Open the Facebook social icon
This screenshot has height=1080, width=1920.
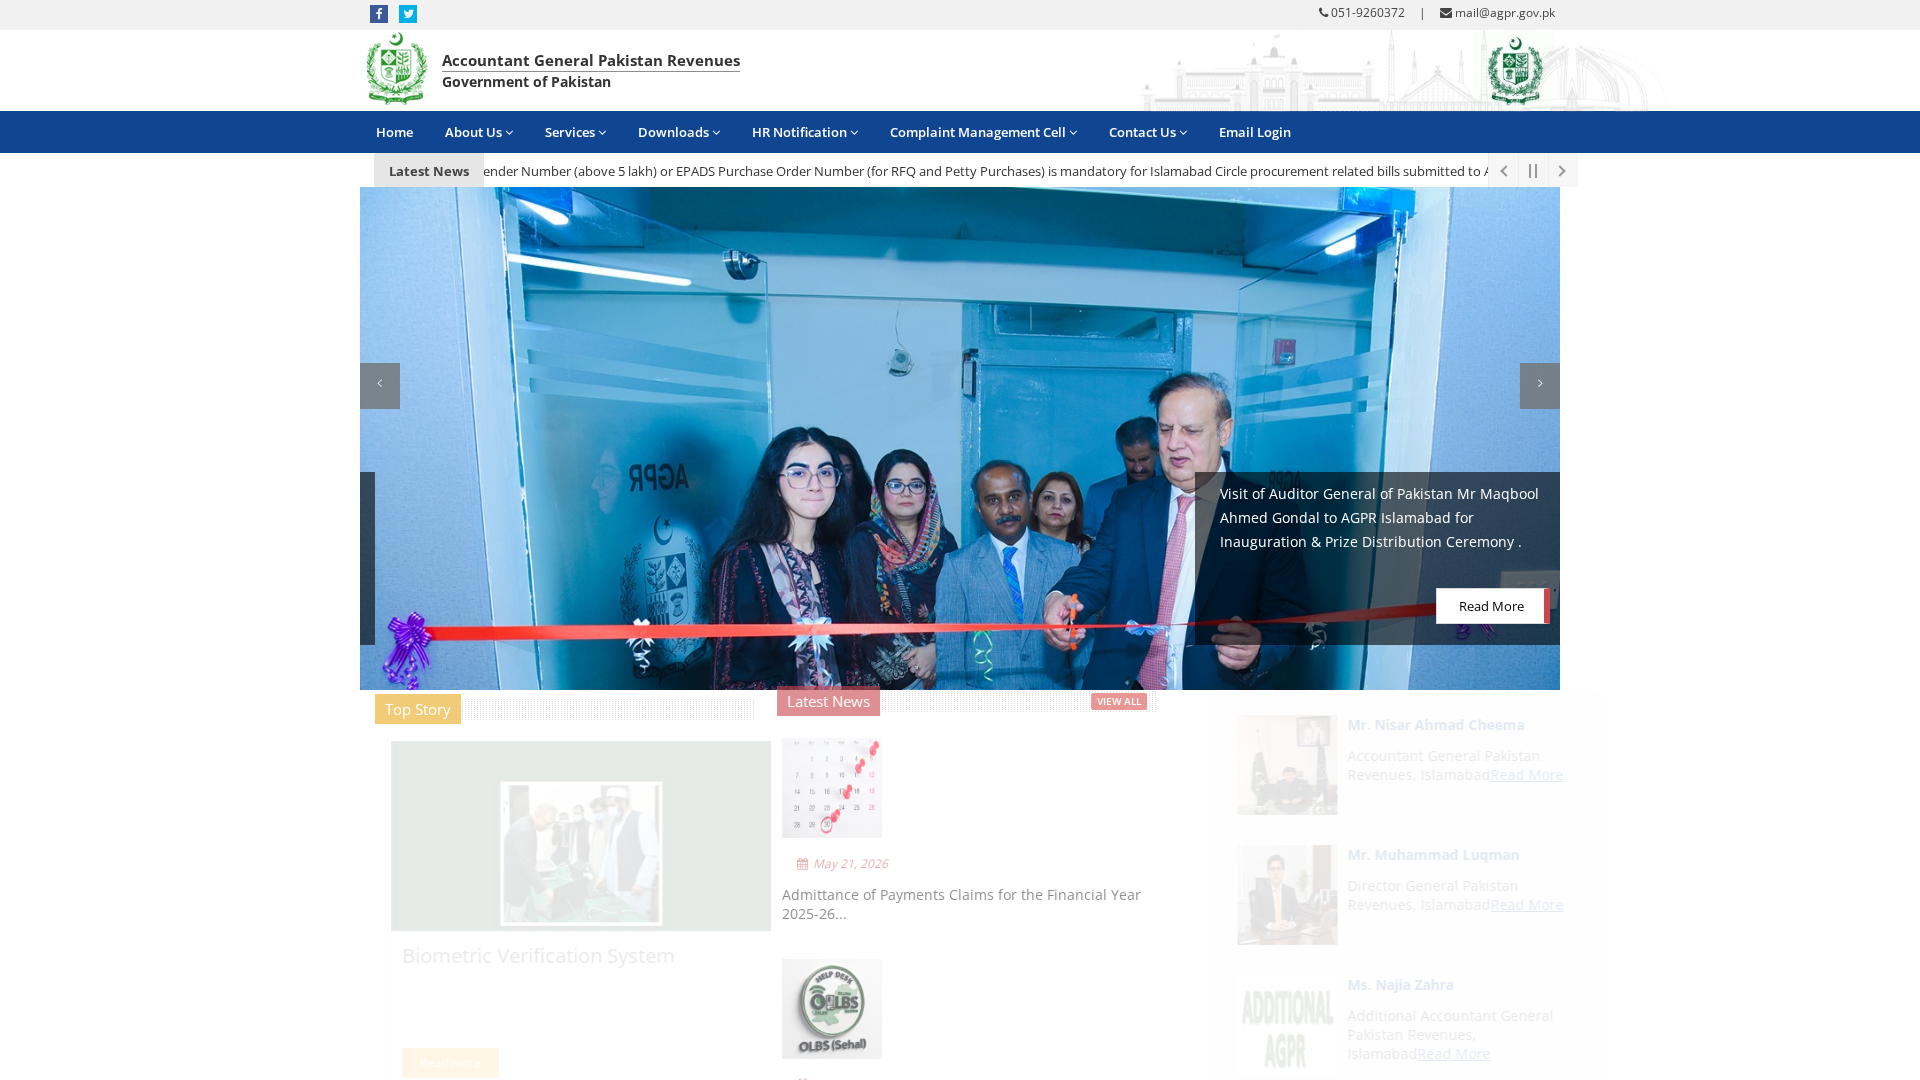click(x=379, y=14)
